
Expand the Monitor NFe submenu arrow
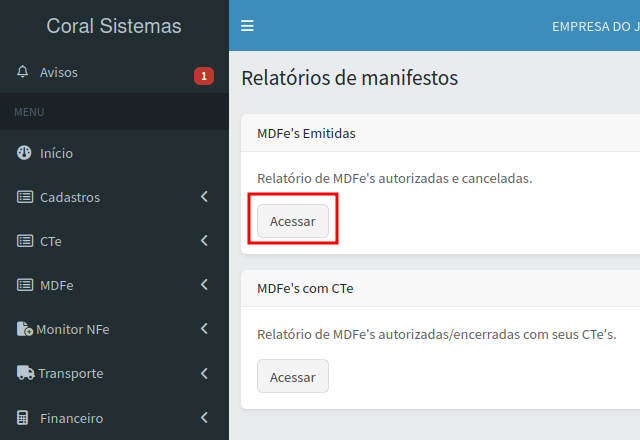click(x=204, y=329)
